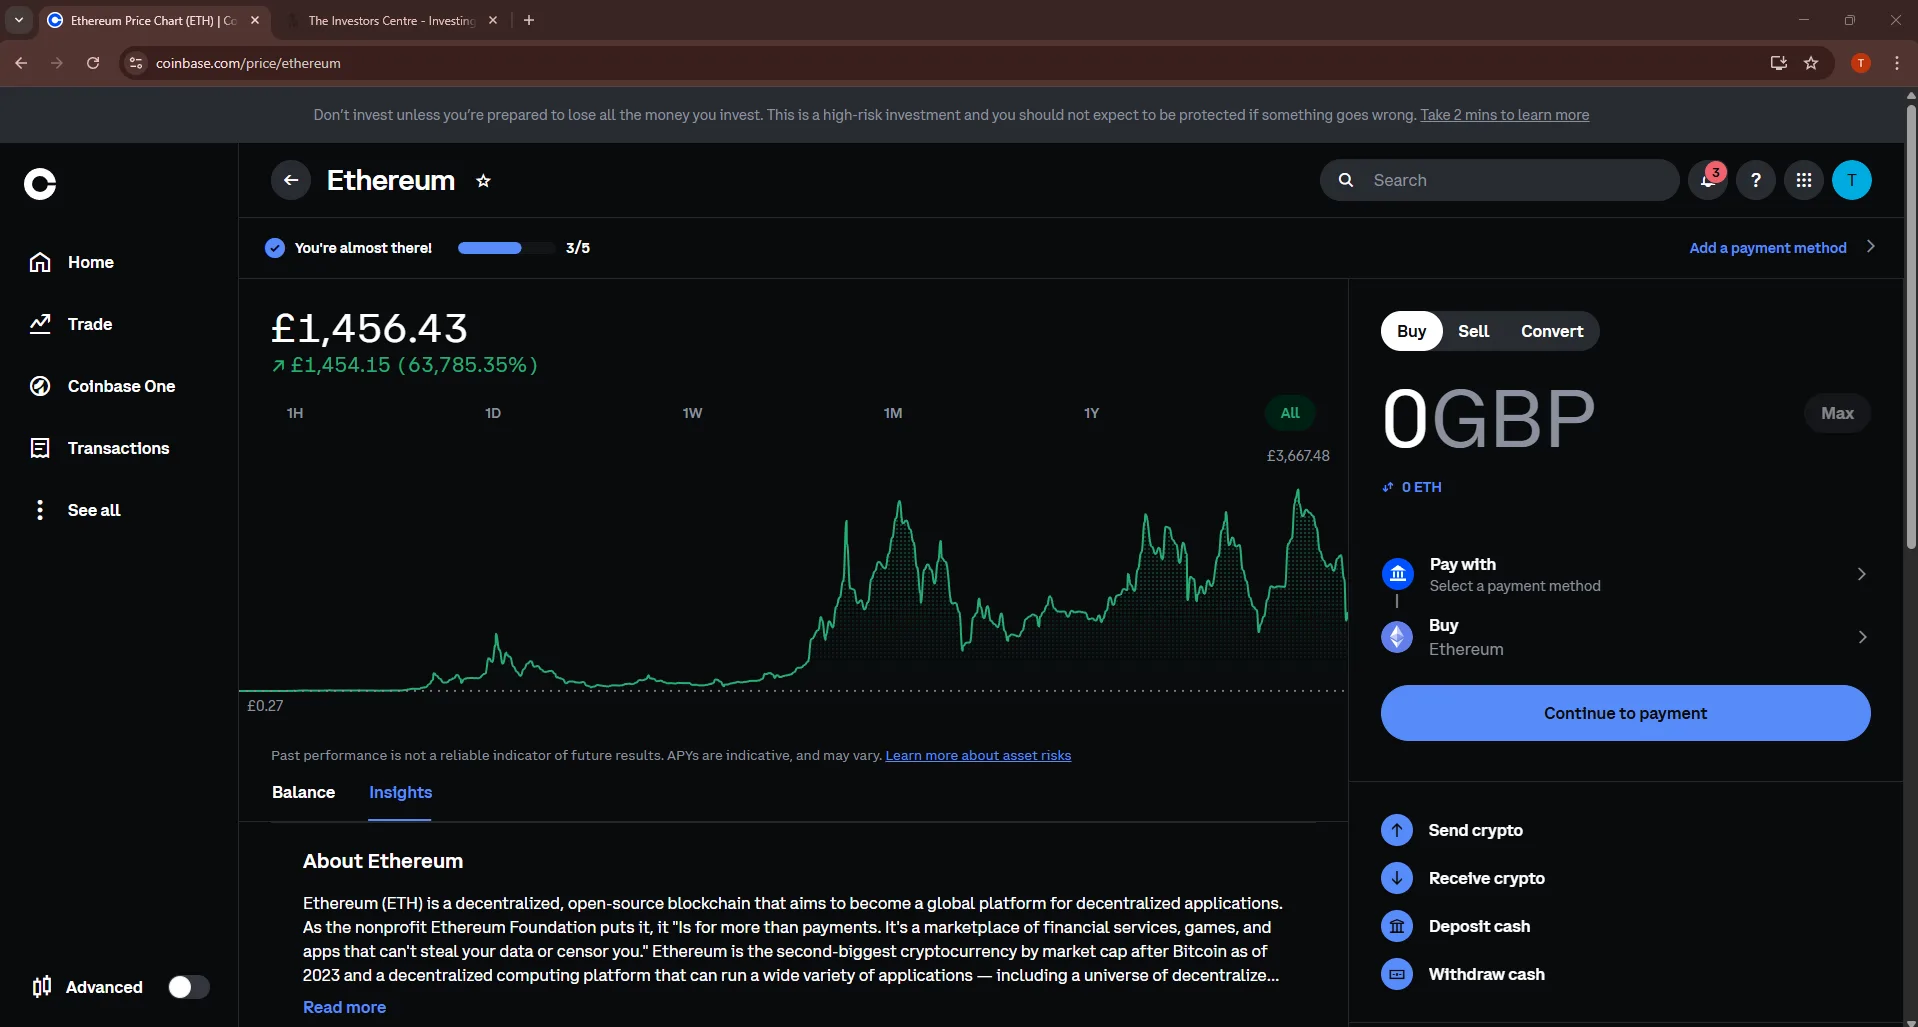
Task: Select the 1Y chart range
Action: tap(1091, 413)
